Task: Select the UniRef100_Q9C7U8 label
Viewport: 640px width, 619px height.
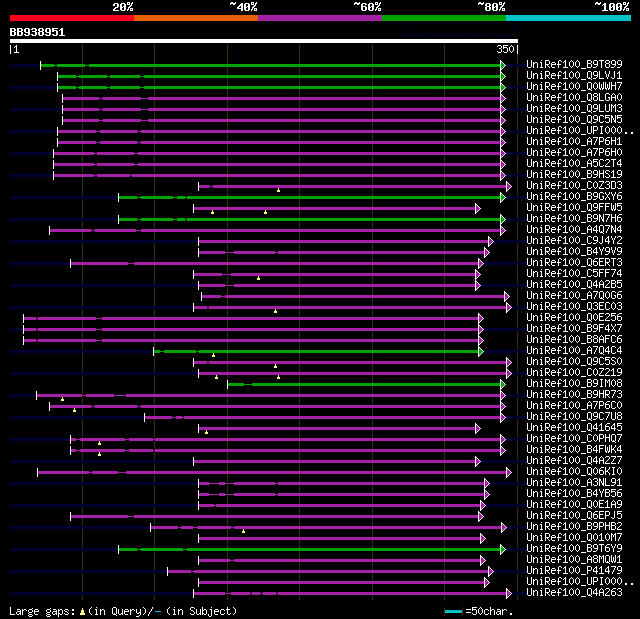Action: pos(574,417)
